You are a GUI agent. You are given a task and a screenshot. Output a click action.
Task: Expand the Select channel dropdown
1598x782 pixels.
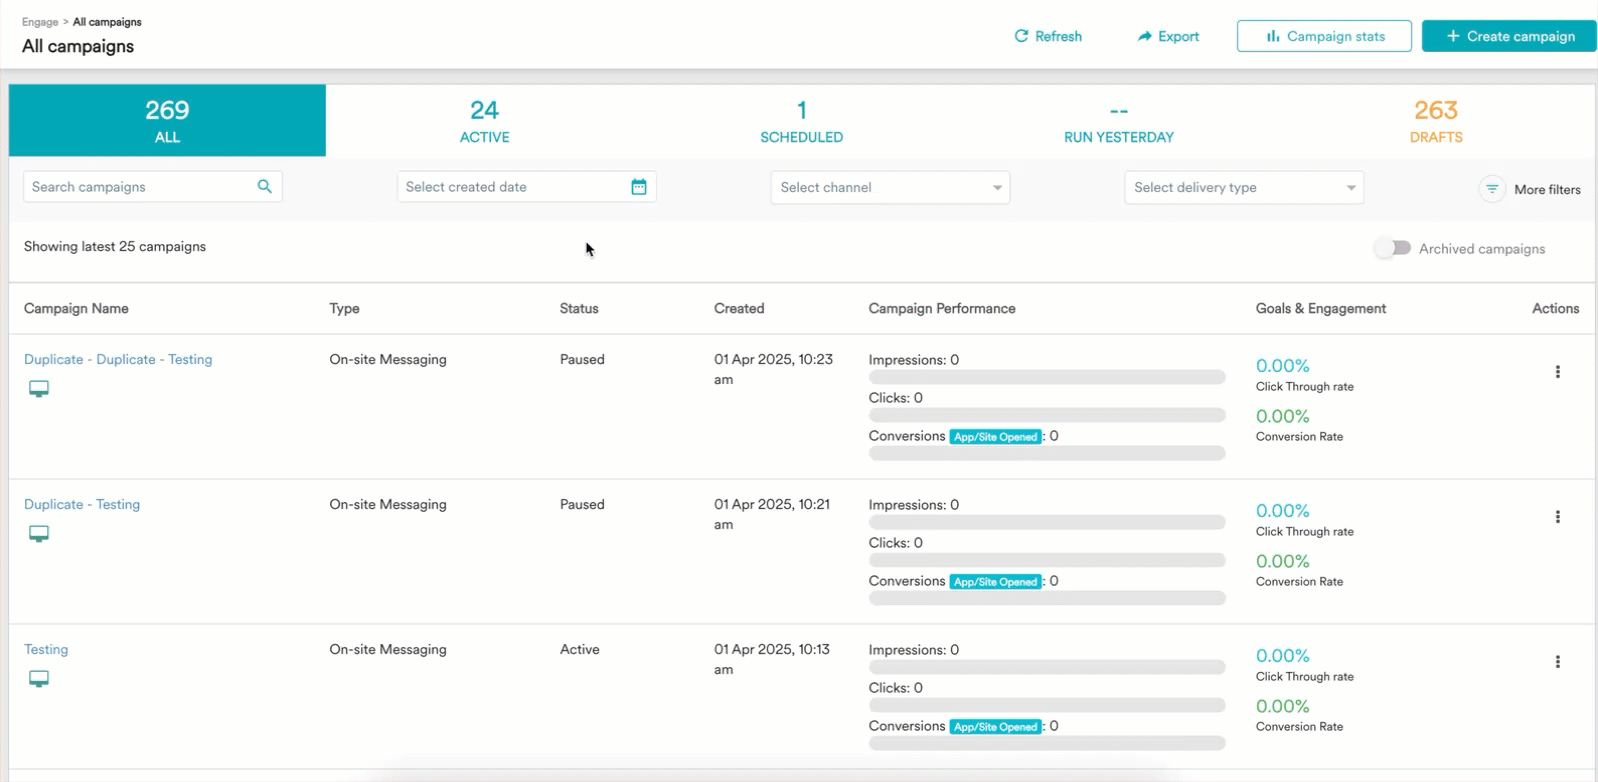tap(889, 188)
